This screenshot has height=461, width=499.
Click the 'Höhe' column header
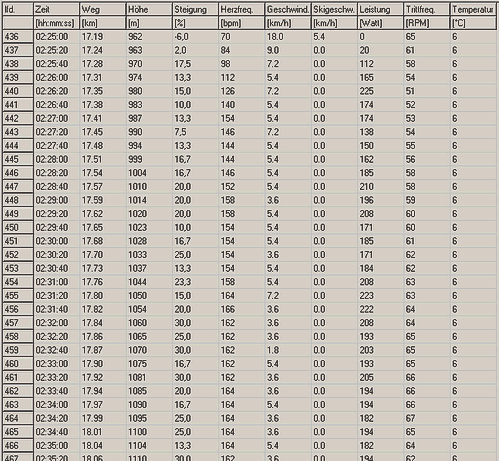point(149,9)
